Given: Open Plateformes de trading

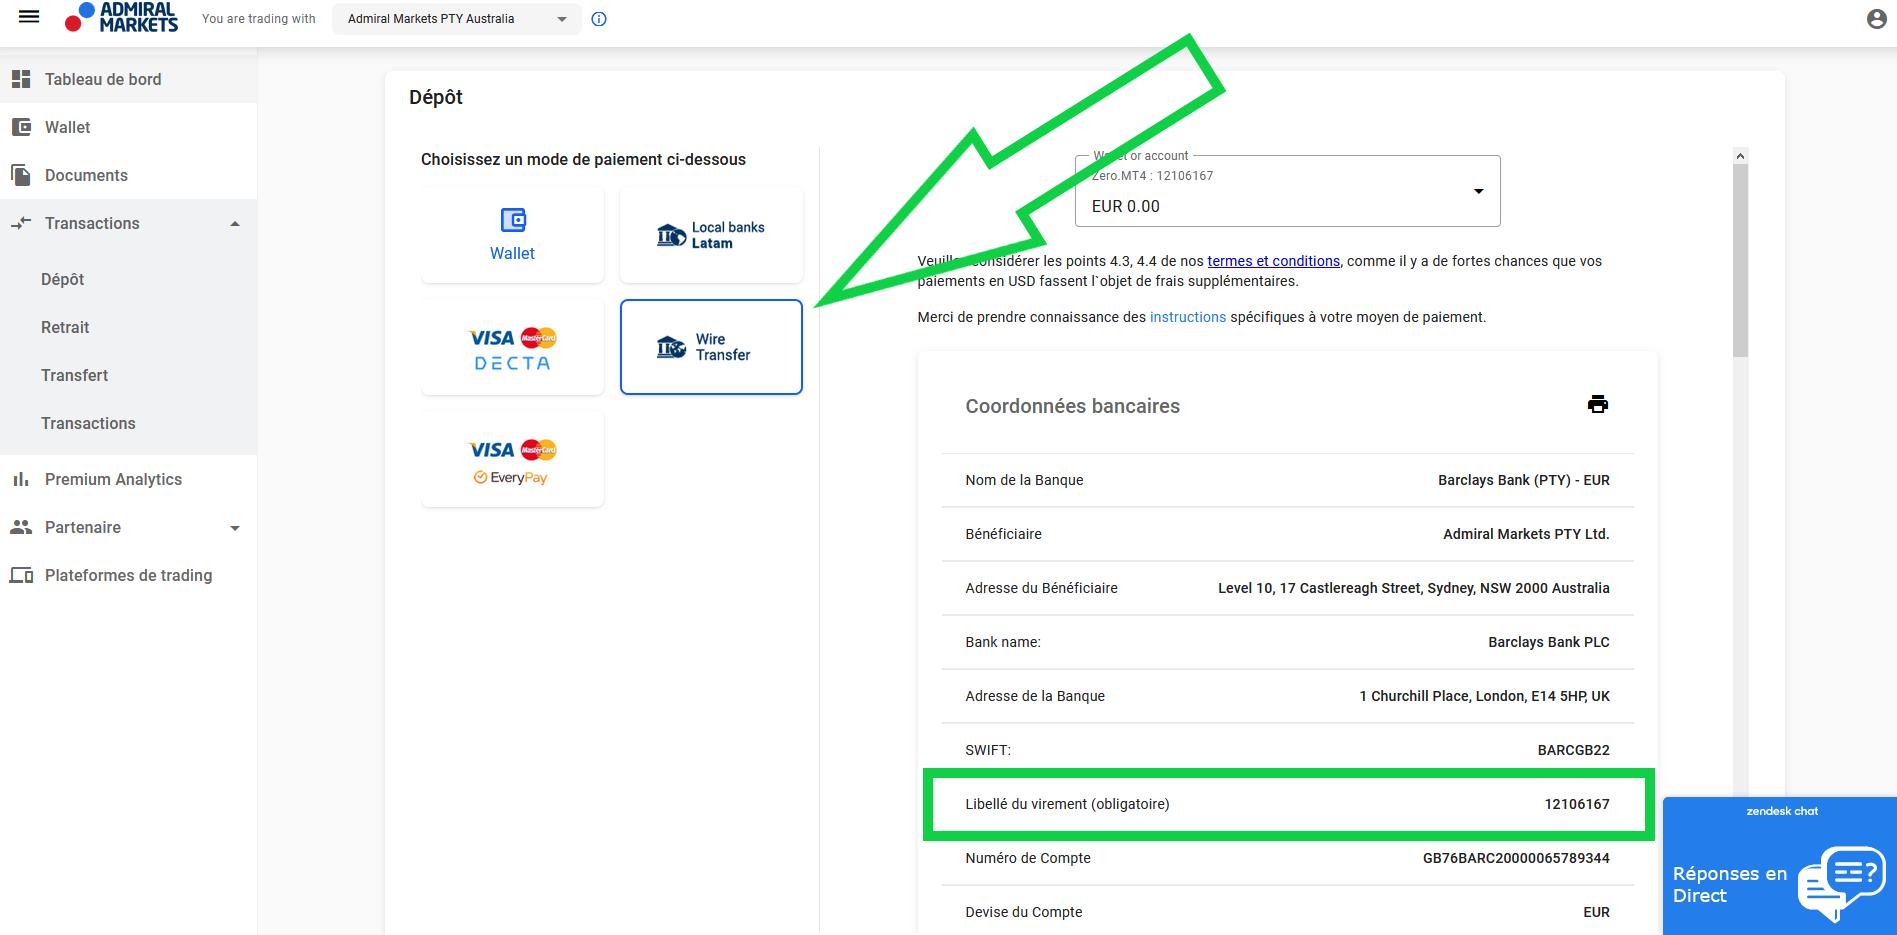Looking at the screenshot, I should [128, 575].
